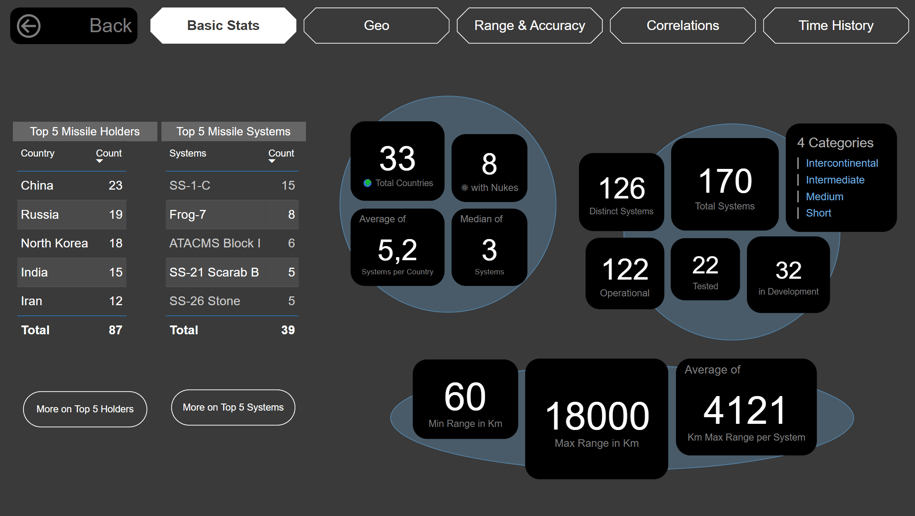Viewport: 915px width, 516px height.
Task: Open the Time History tab
Action: click(x=836, y=26)
